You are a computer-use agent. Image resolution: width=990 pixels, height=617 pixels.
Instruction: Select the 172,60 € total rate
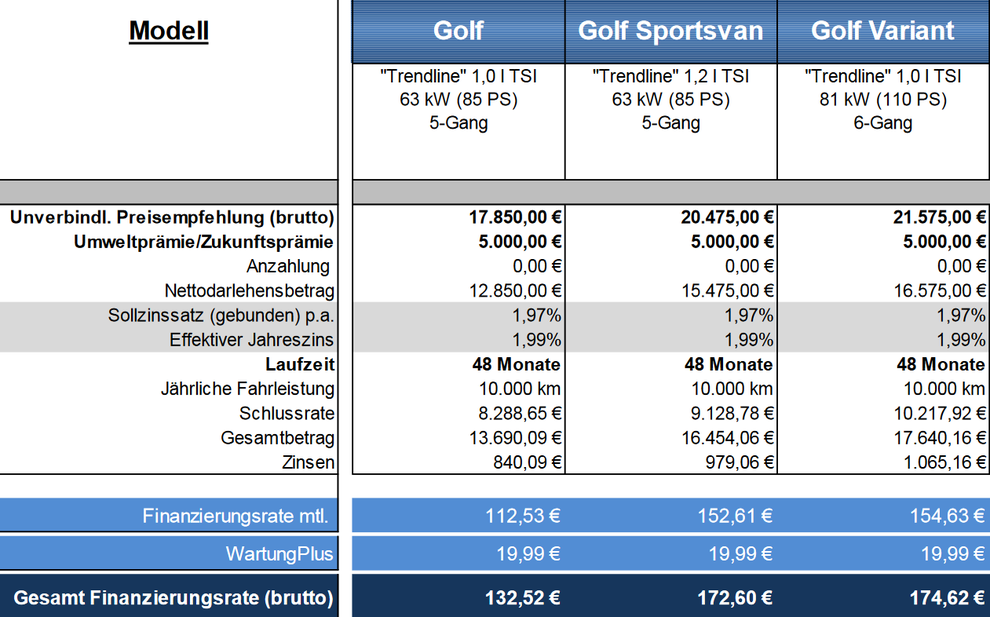(735, 597)
